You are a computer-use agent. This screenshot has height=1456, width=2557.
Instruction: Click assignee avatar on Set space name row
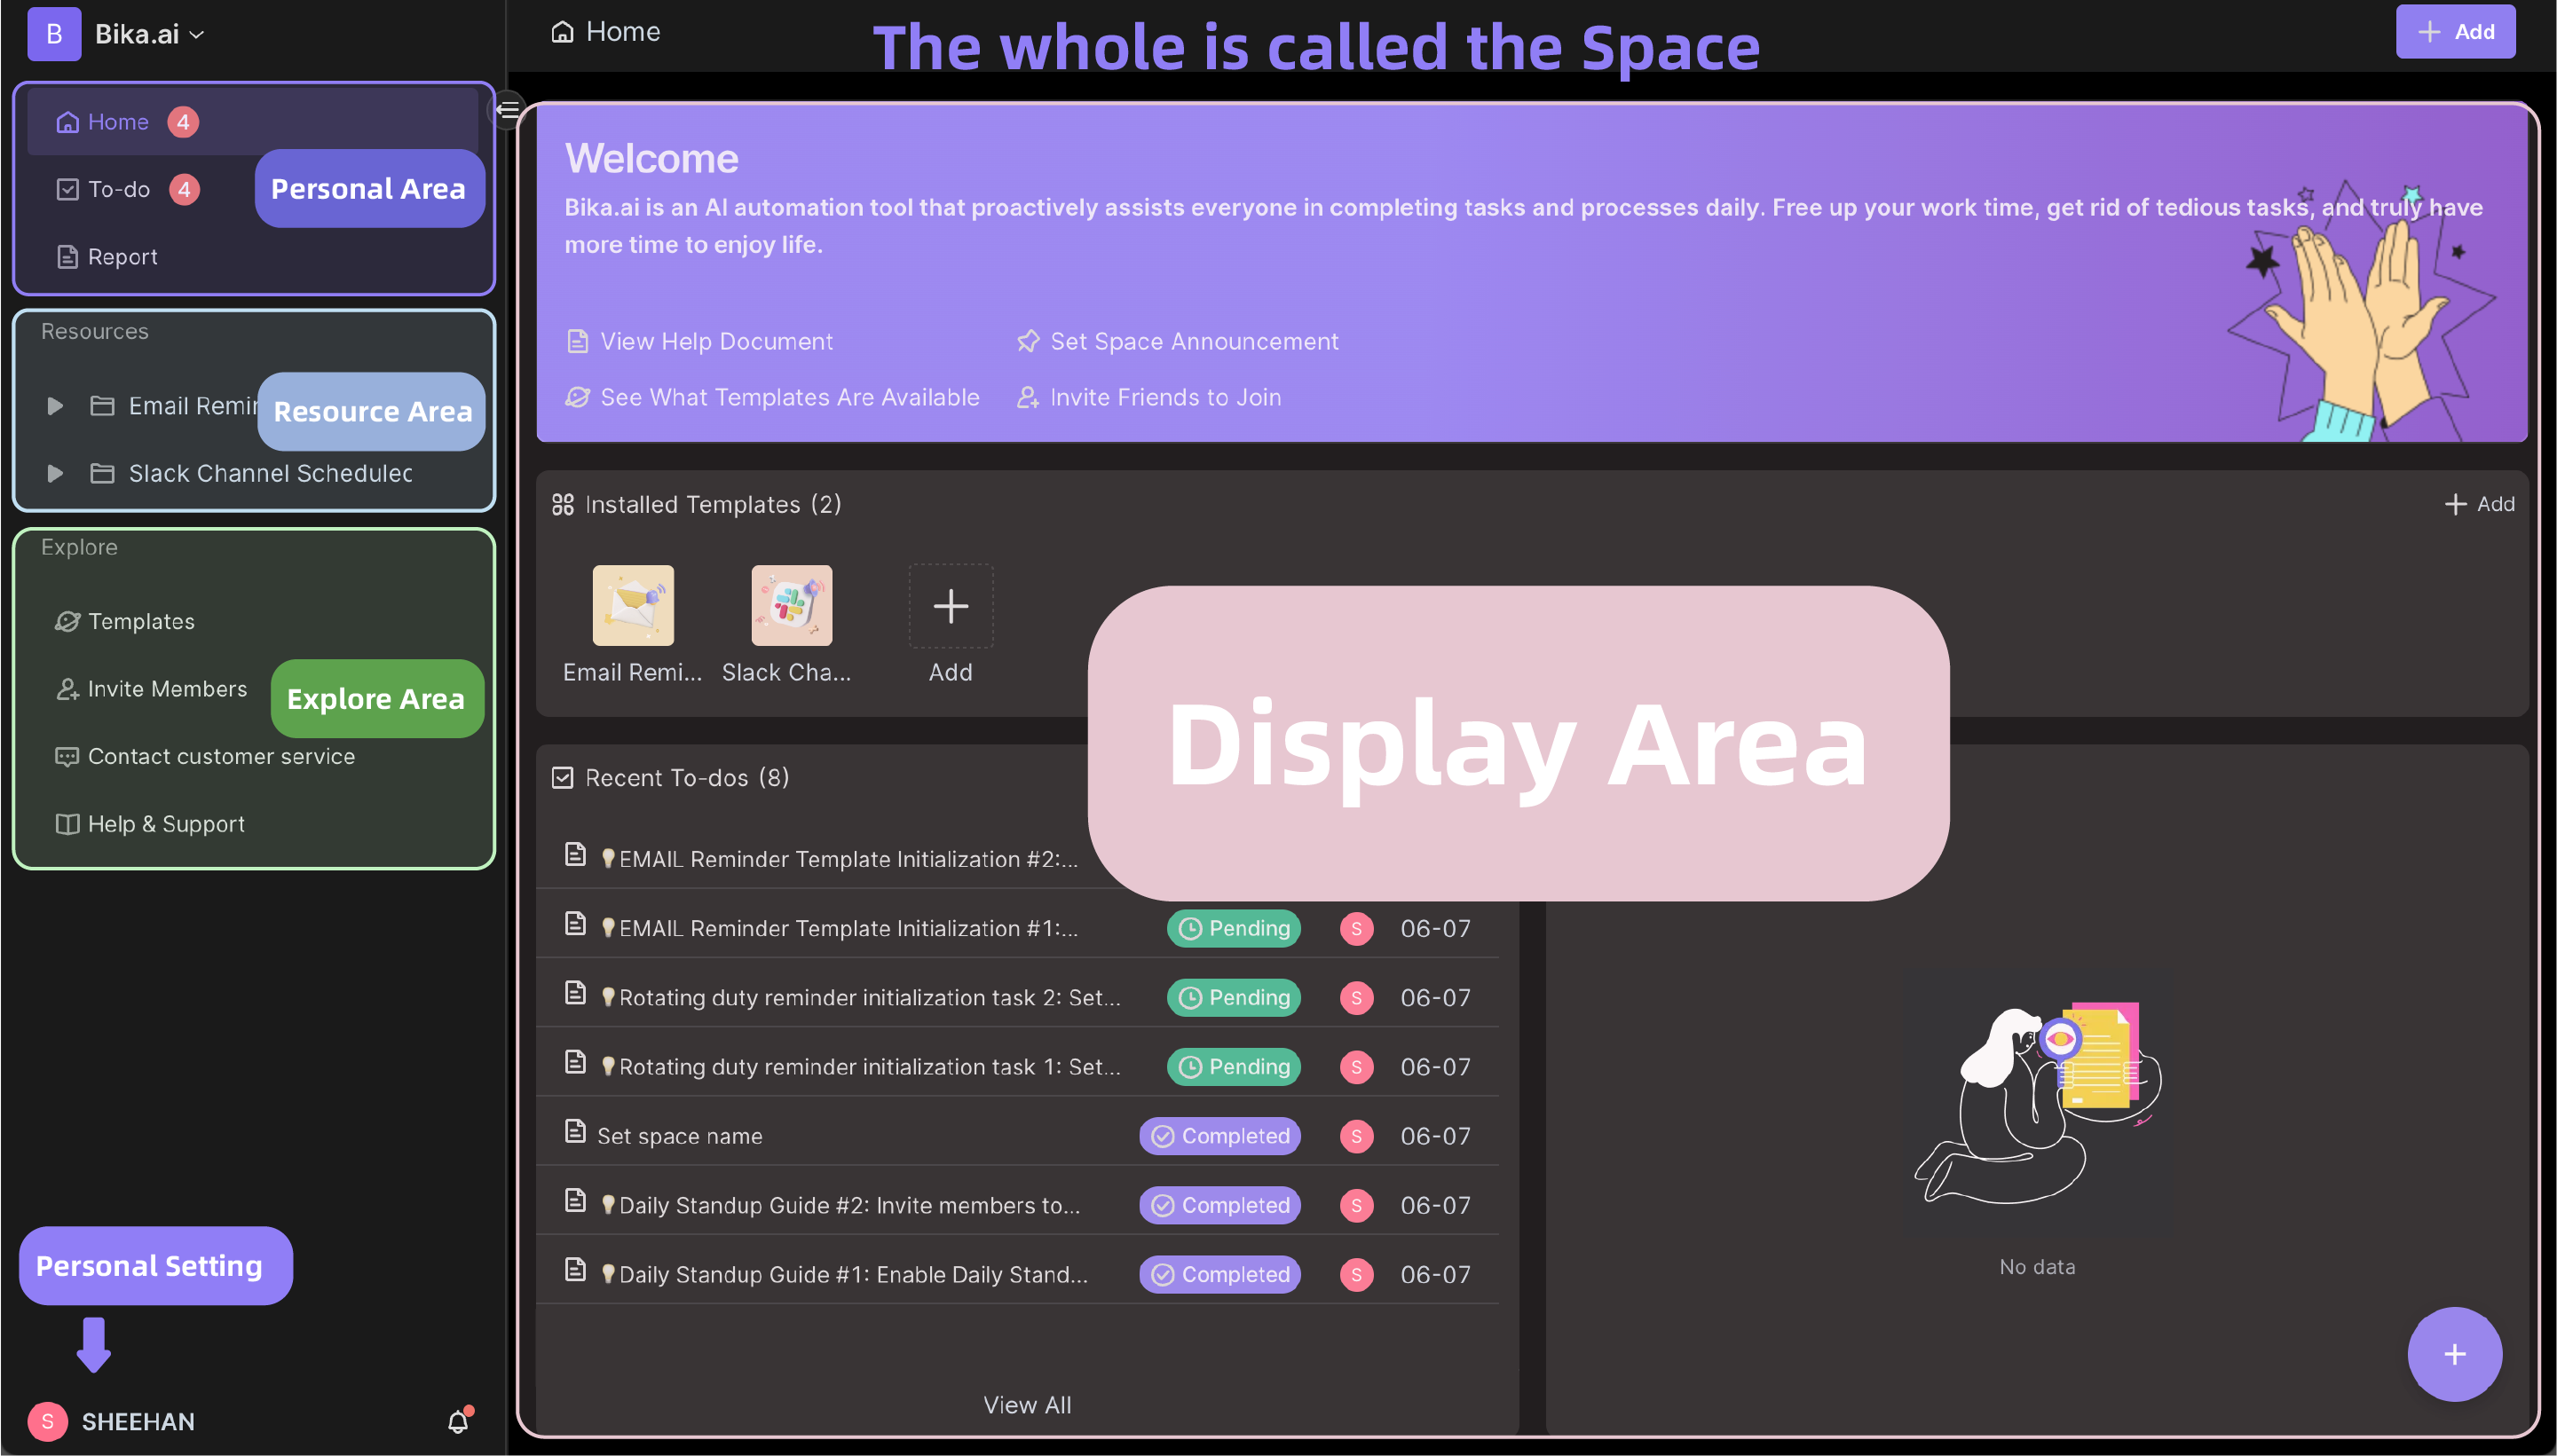pos(1356,1136)
